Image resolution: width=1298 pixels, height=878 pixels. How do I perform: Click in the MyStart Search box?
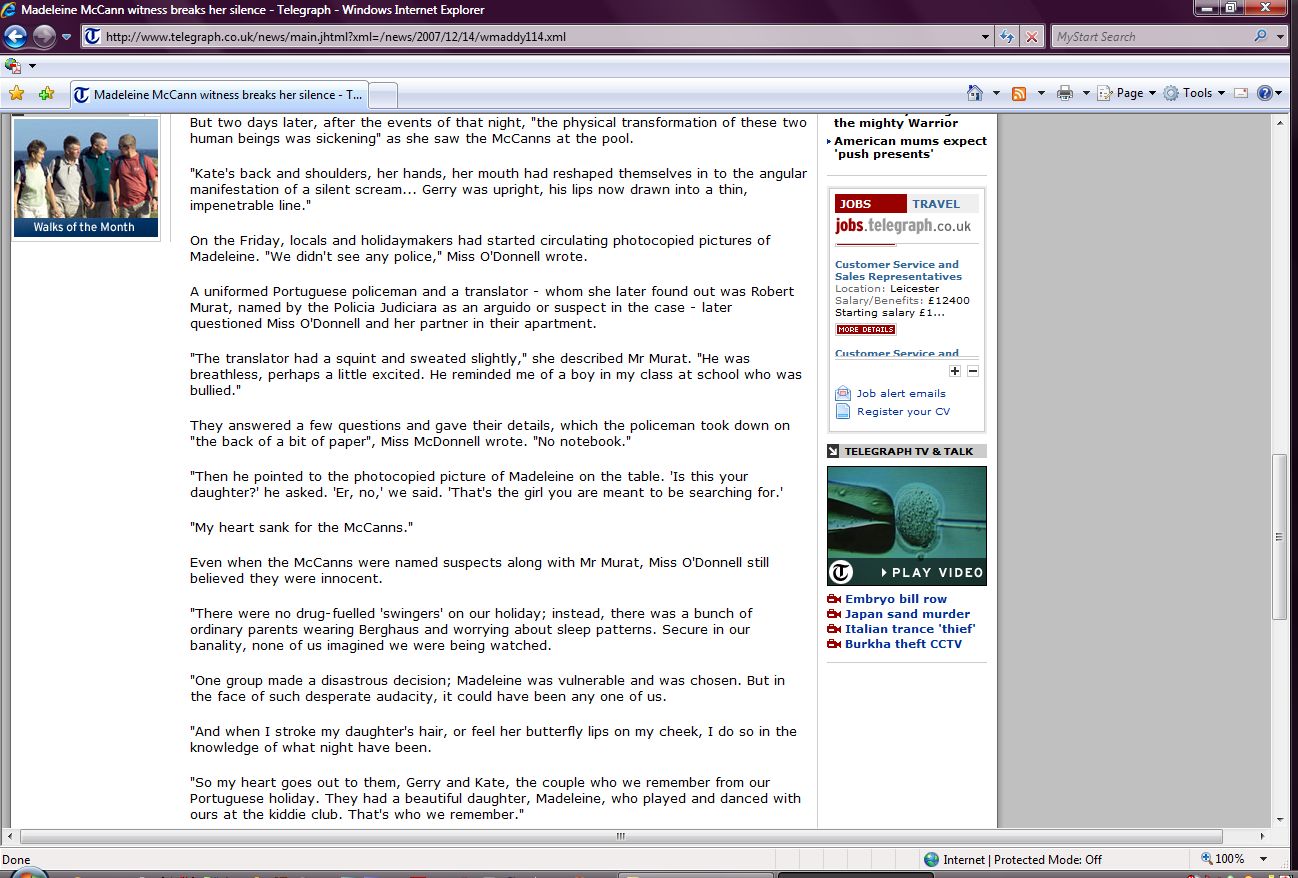pyautogui.click(x=1150, y=37)
